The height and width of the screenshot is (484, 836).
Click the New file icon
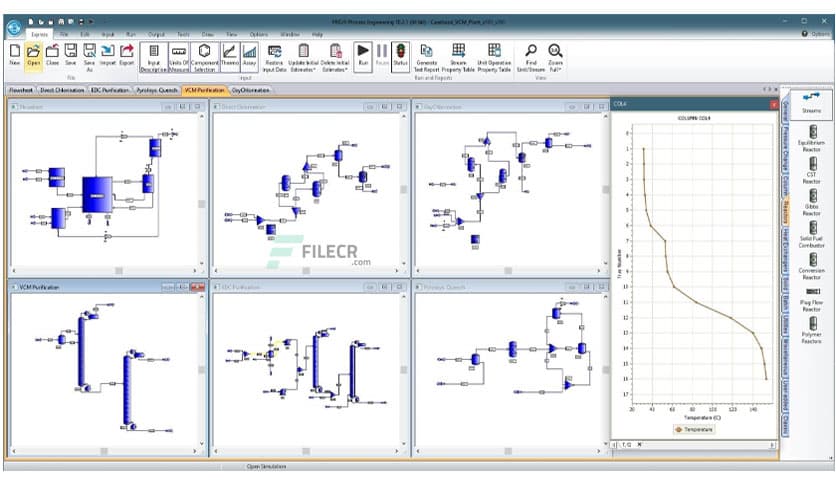coord(15,51)
